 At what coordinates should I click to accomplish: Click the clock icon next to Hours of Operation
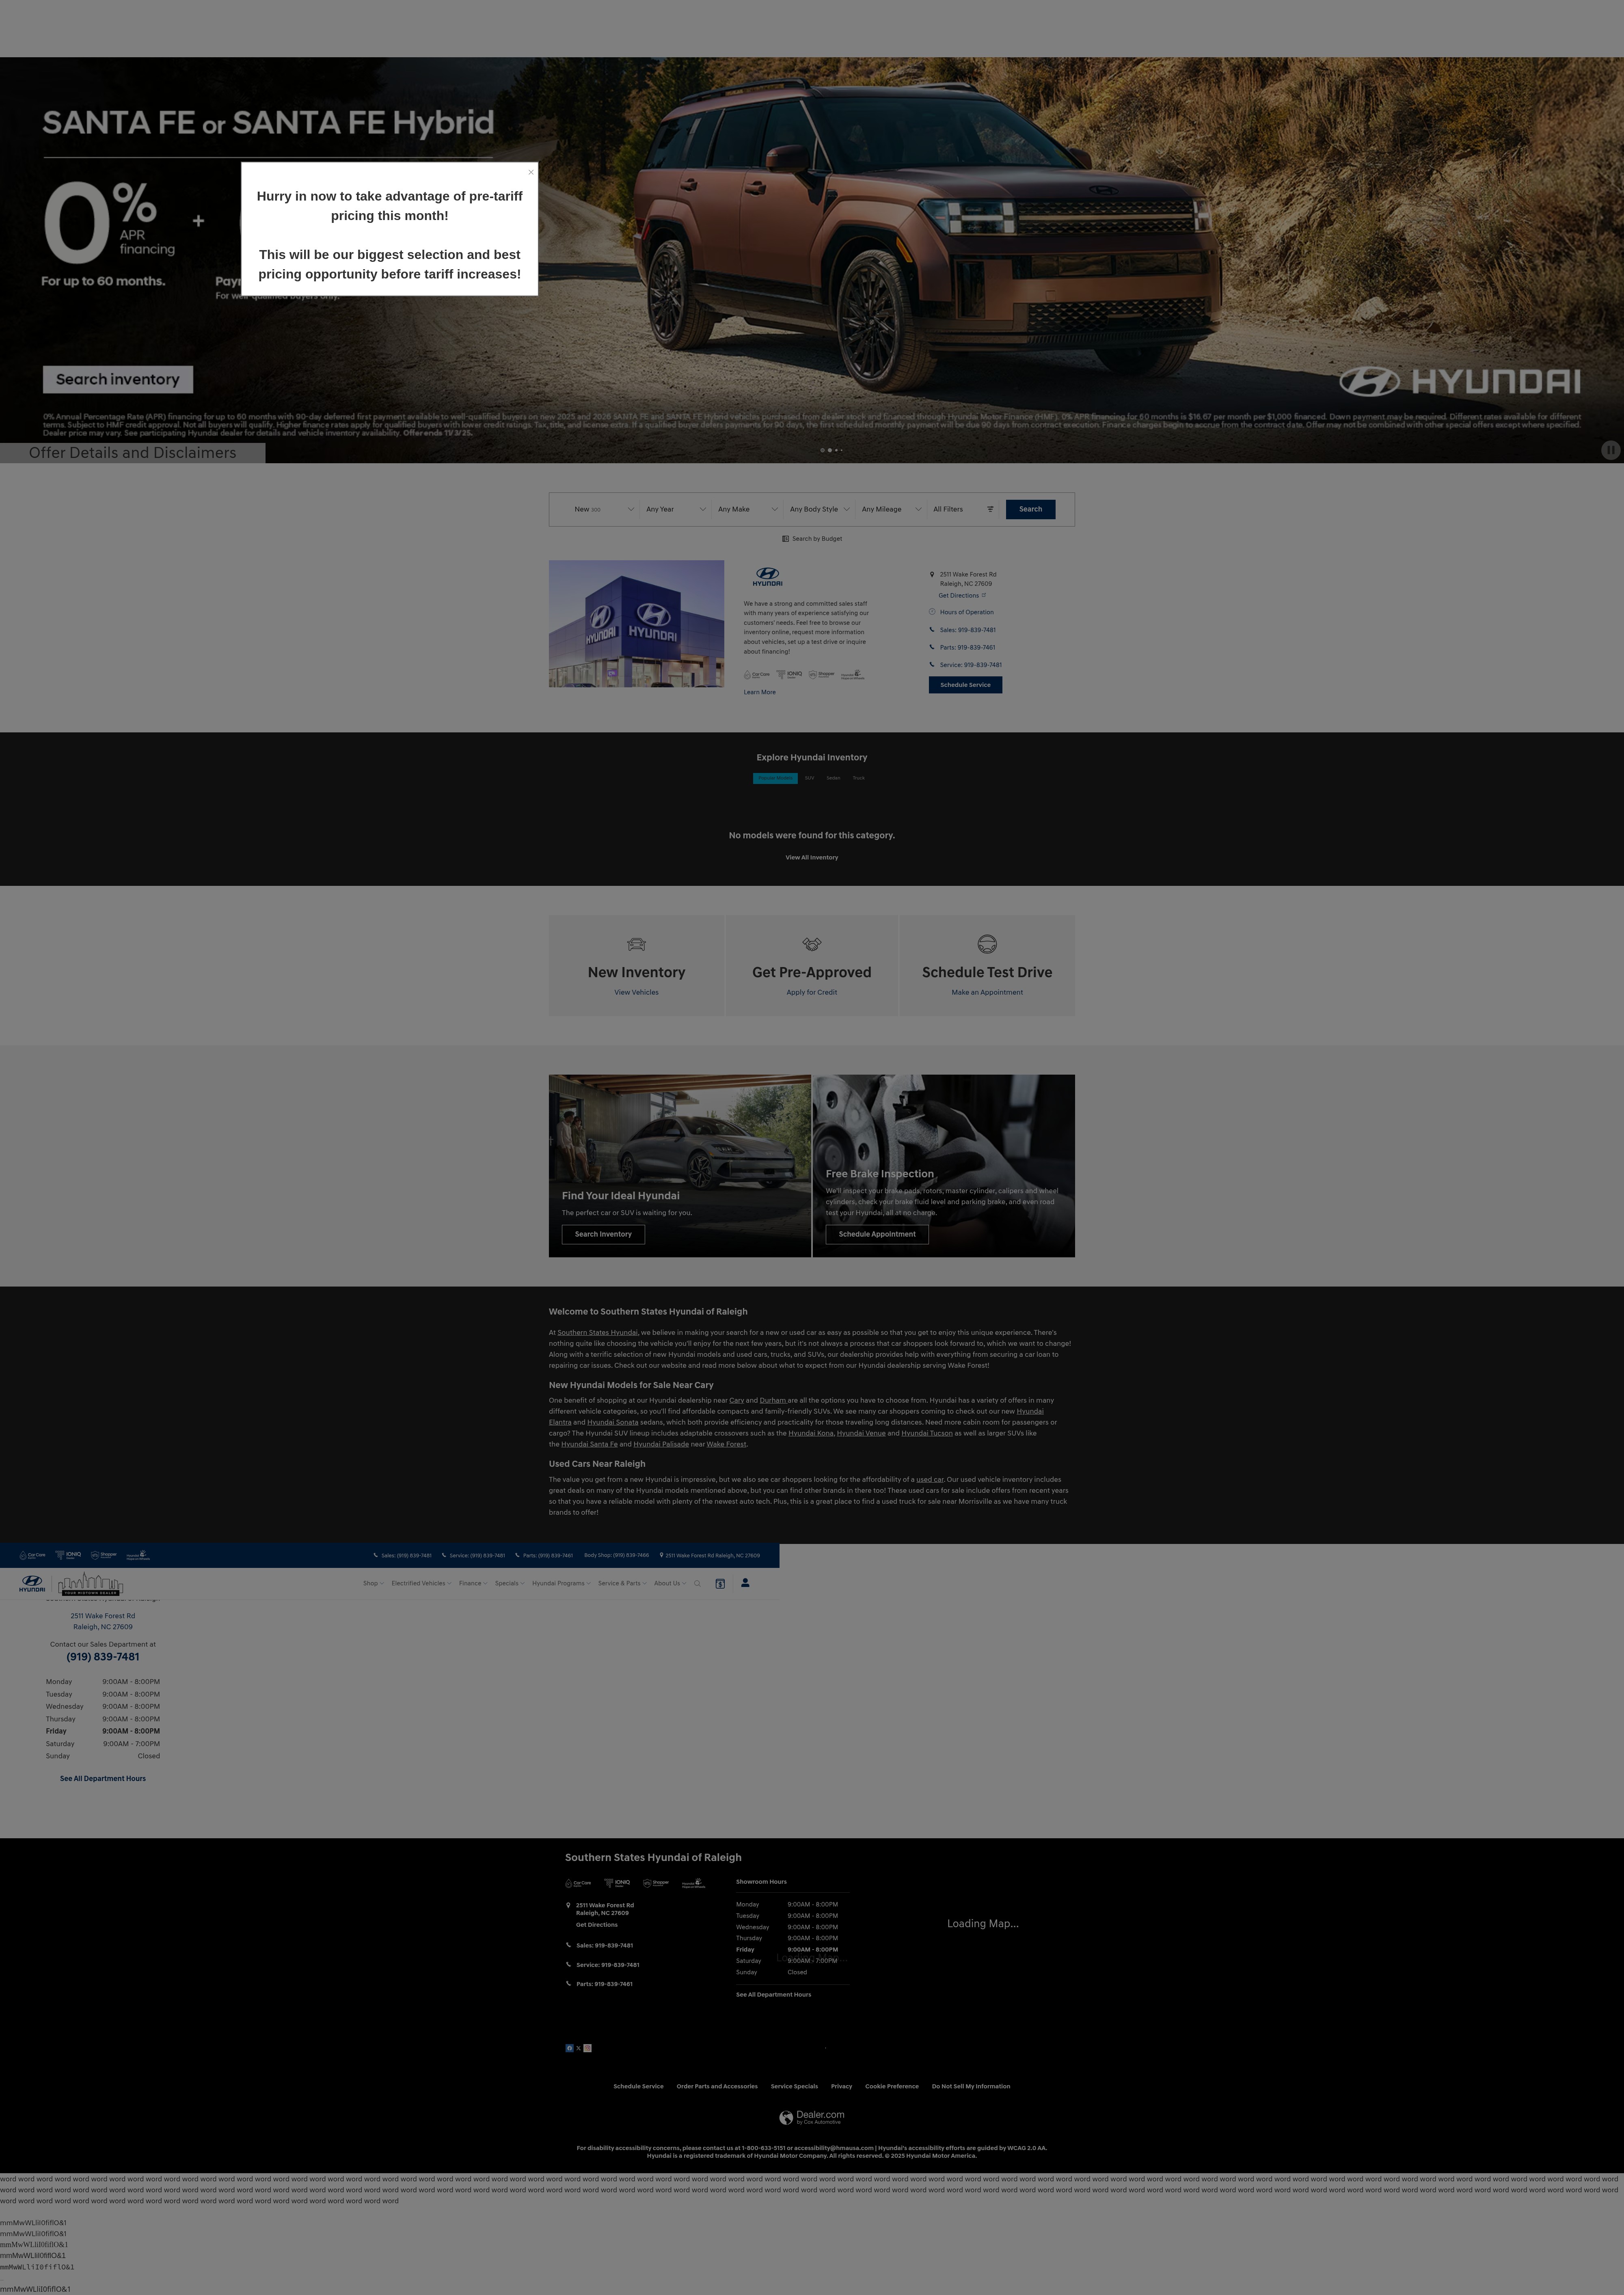pos(932,612)
